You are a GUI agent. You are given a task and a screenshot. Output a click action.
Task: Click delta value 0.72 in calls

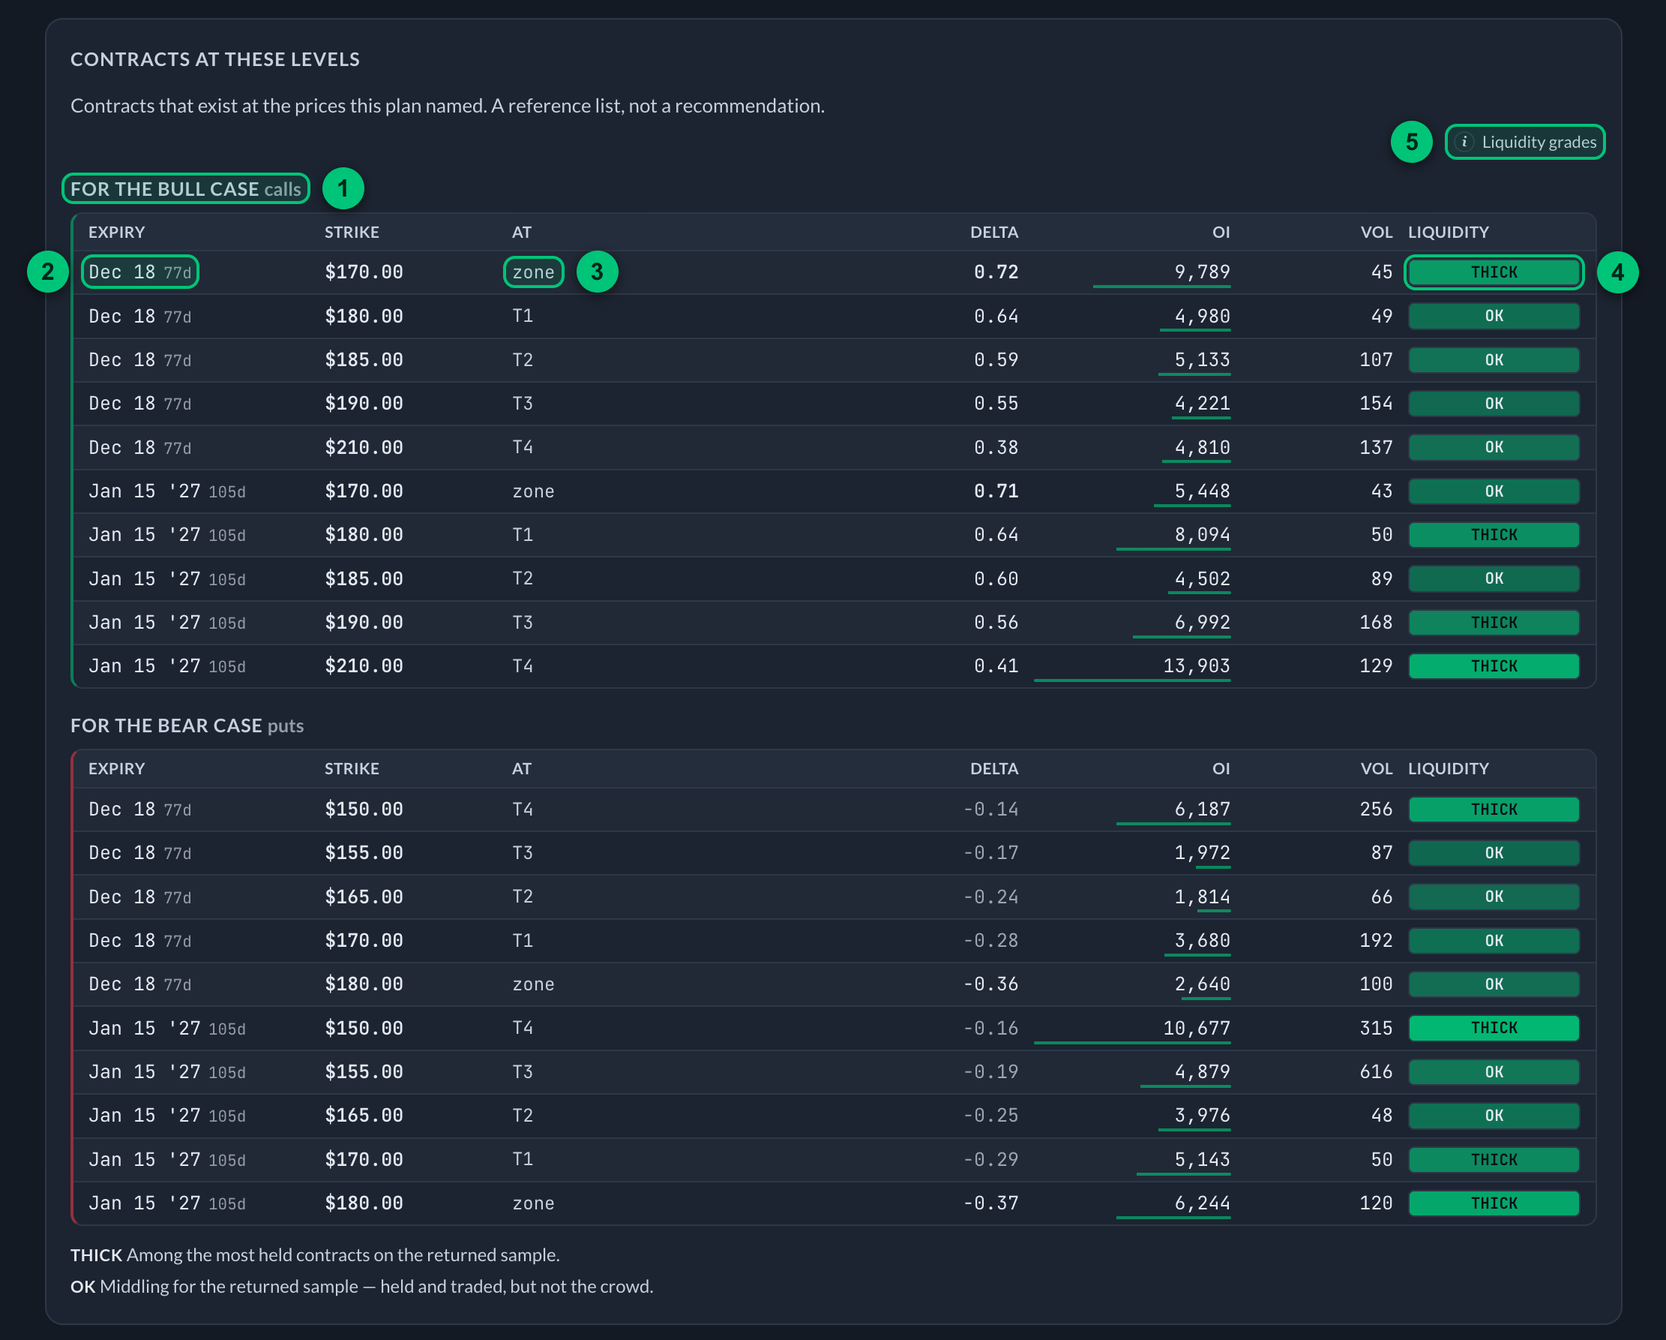coord(996,272)
